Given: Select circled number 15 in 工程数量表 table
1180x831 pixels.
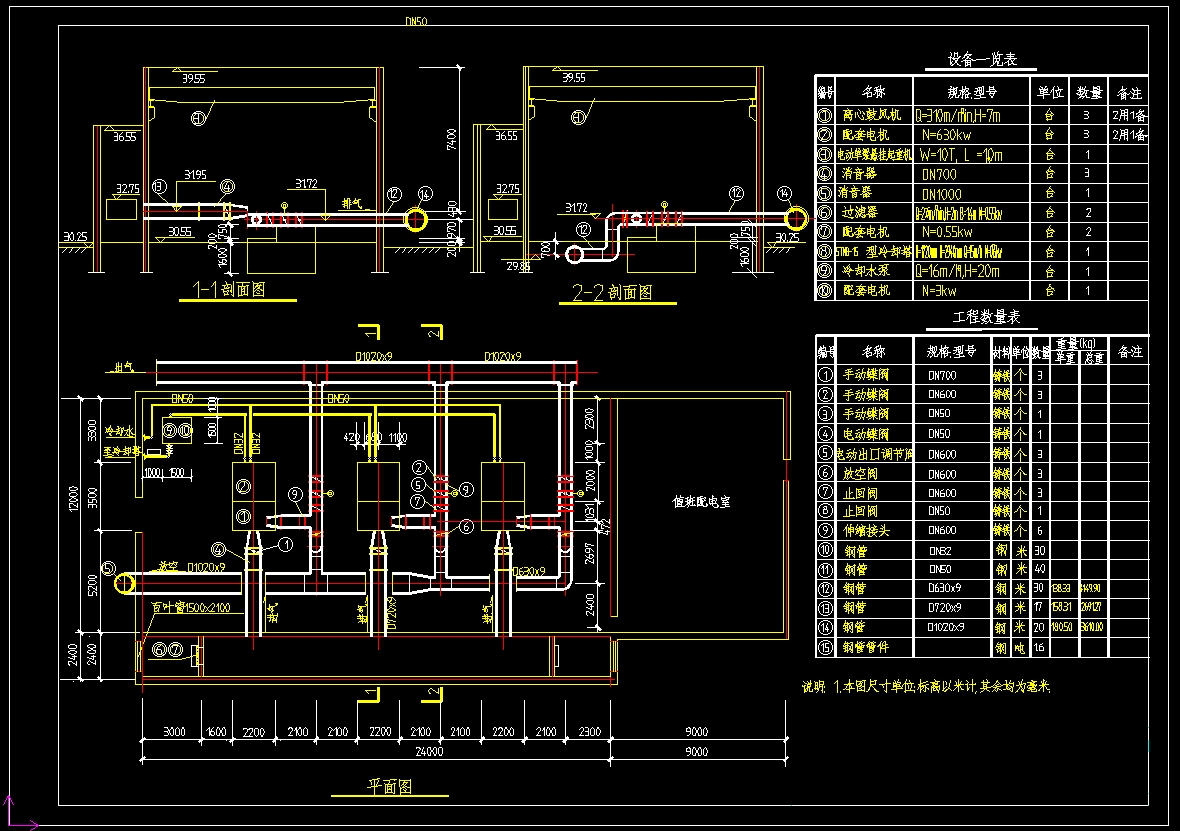Looking at the screenshot, I should click(x=825, y=648).
